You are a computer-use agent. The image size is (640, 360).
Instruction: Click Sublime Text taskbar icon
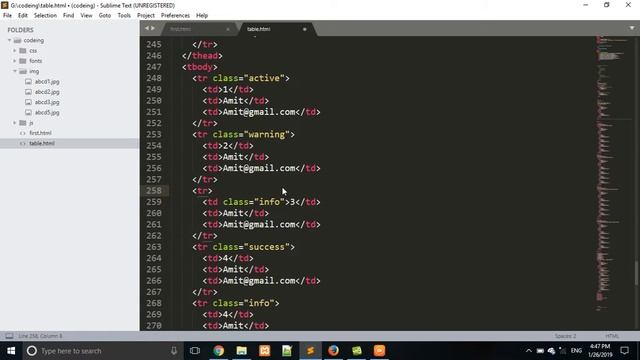[310, 351]
